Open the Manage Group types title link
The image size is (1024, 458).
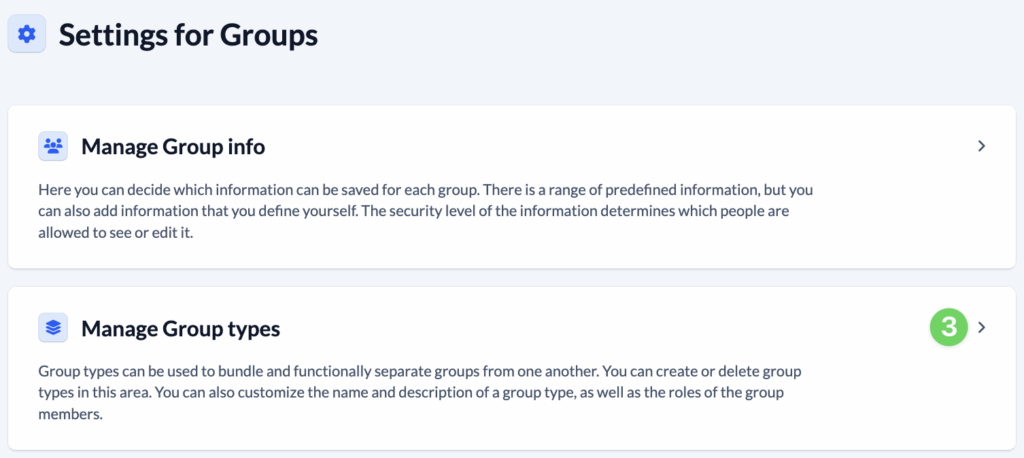coord(180,328)
